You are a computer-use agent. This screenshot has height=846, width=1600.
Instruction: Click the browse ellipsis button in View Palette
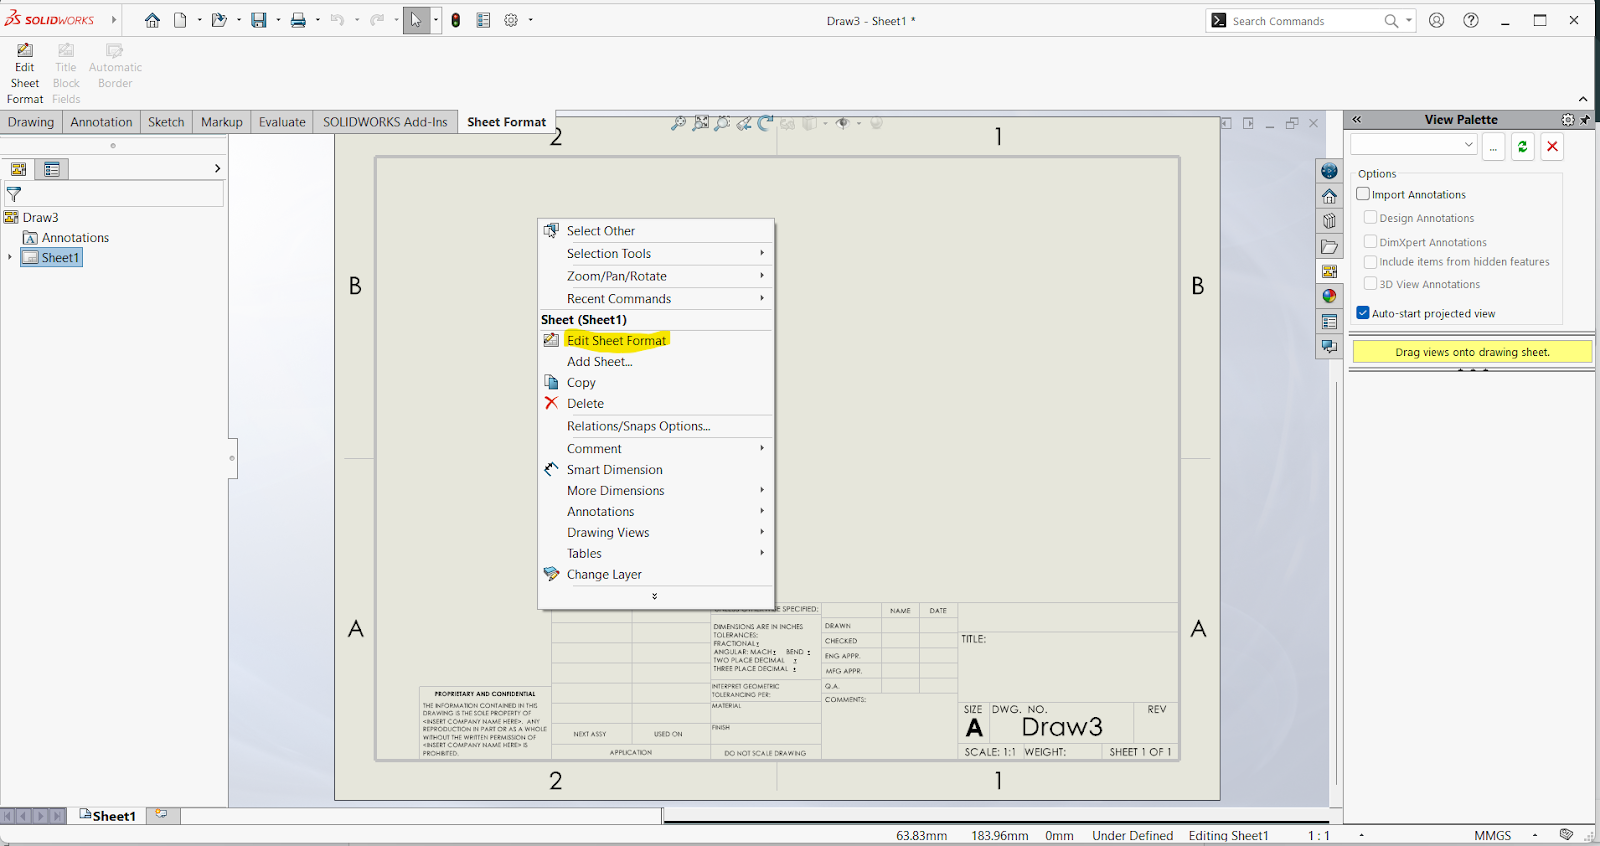click(x=1493, y=147)
